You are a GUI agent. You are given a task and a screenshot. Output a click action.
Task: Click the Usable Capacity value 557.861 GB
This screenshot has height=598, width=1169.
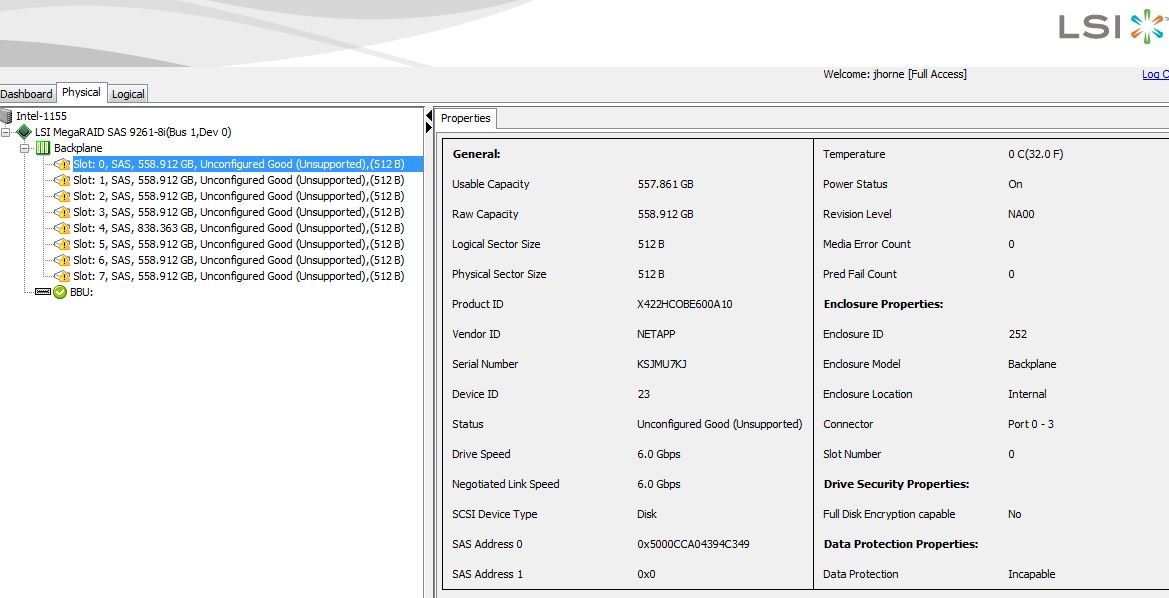coord(666,184)
